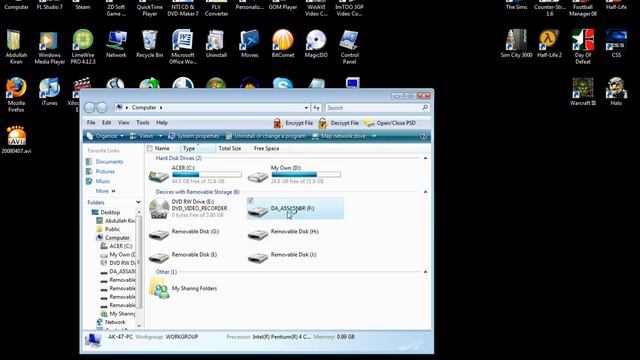
Task: Select the Movies desktop shortcut
Action: (x=249, y=44)
